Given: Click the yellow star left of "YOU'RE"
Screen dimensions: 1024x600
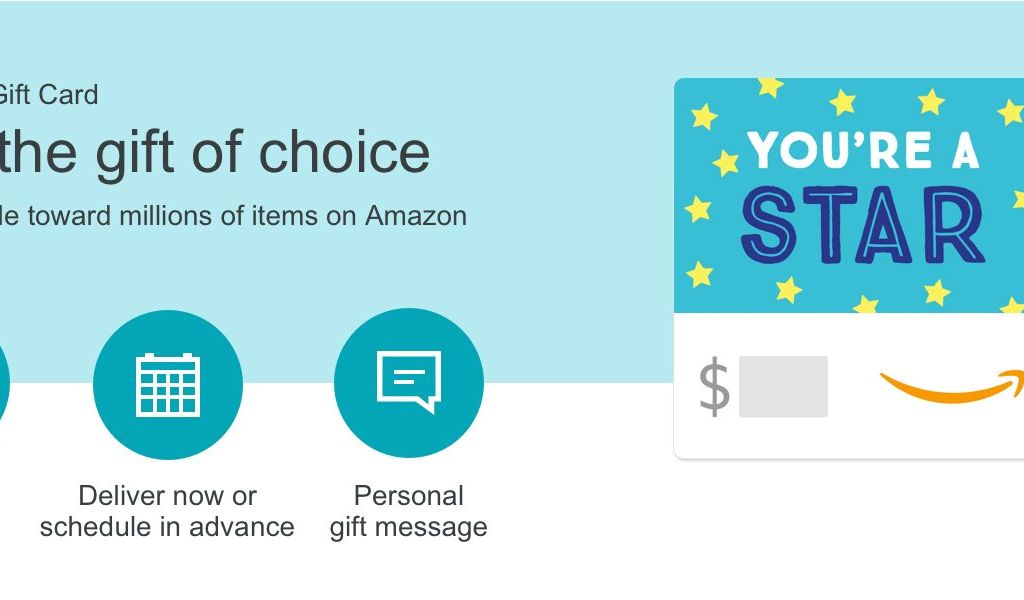Looking at the screenshot, I should (726, 162).
